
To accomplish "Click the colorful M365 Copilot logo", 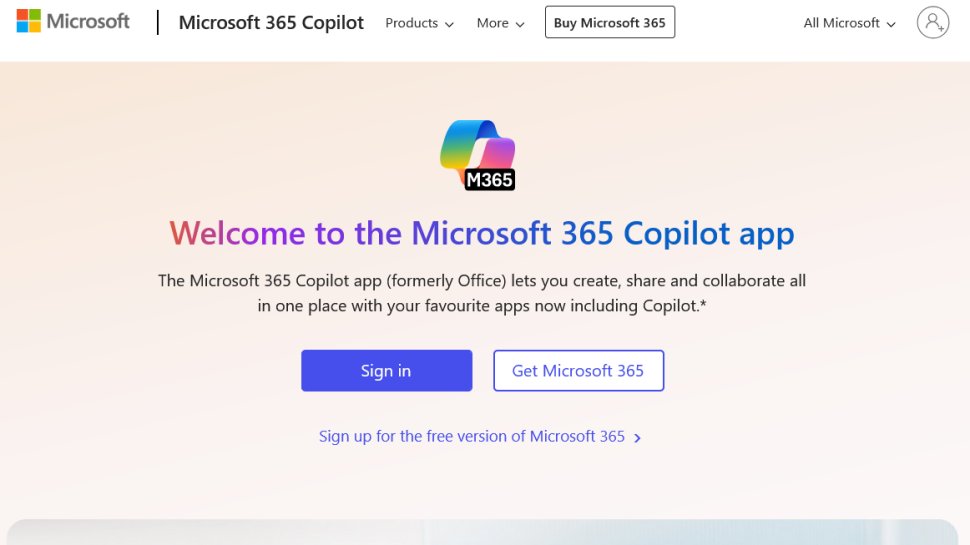I will pyautogui.click(x=478, y=154).
